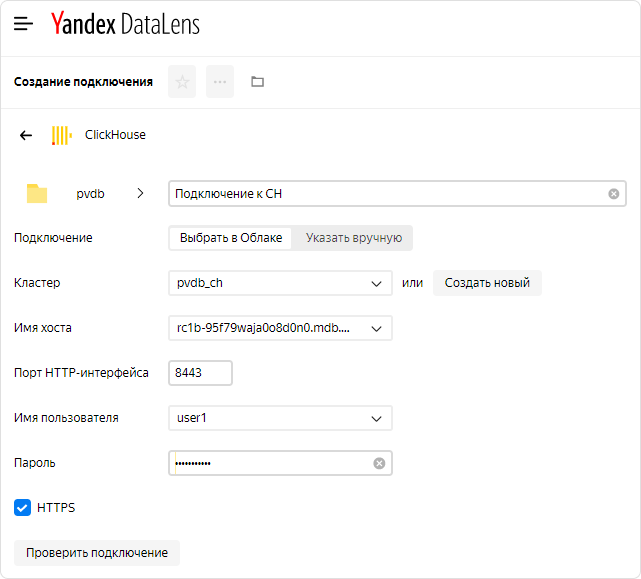Add connection to favorites with star icon

click(182, 82)
